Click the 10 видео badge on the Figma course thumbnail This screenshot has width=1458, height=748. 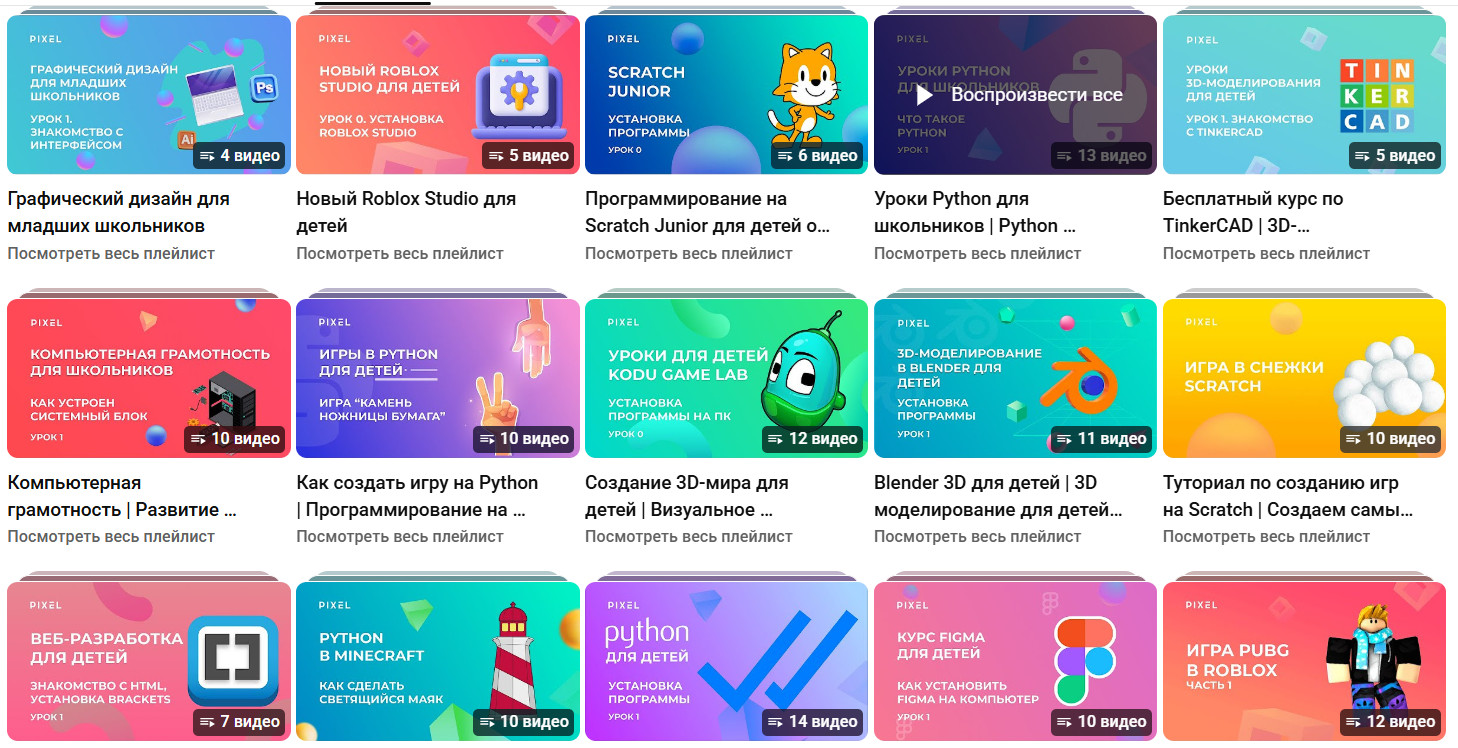pyautogui.click(x=1101, y=722)
